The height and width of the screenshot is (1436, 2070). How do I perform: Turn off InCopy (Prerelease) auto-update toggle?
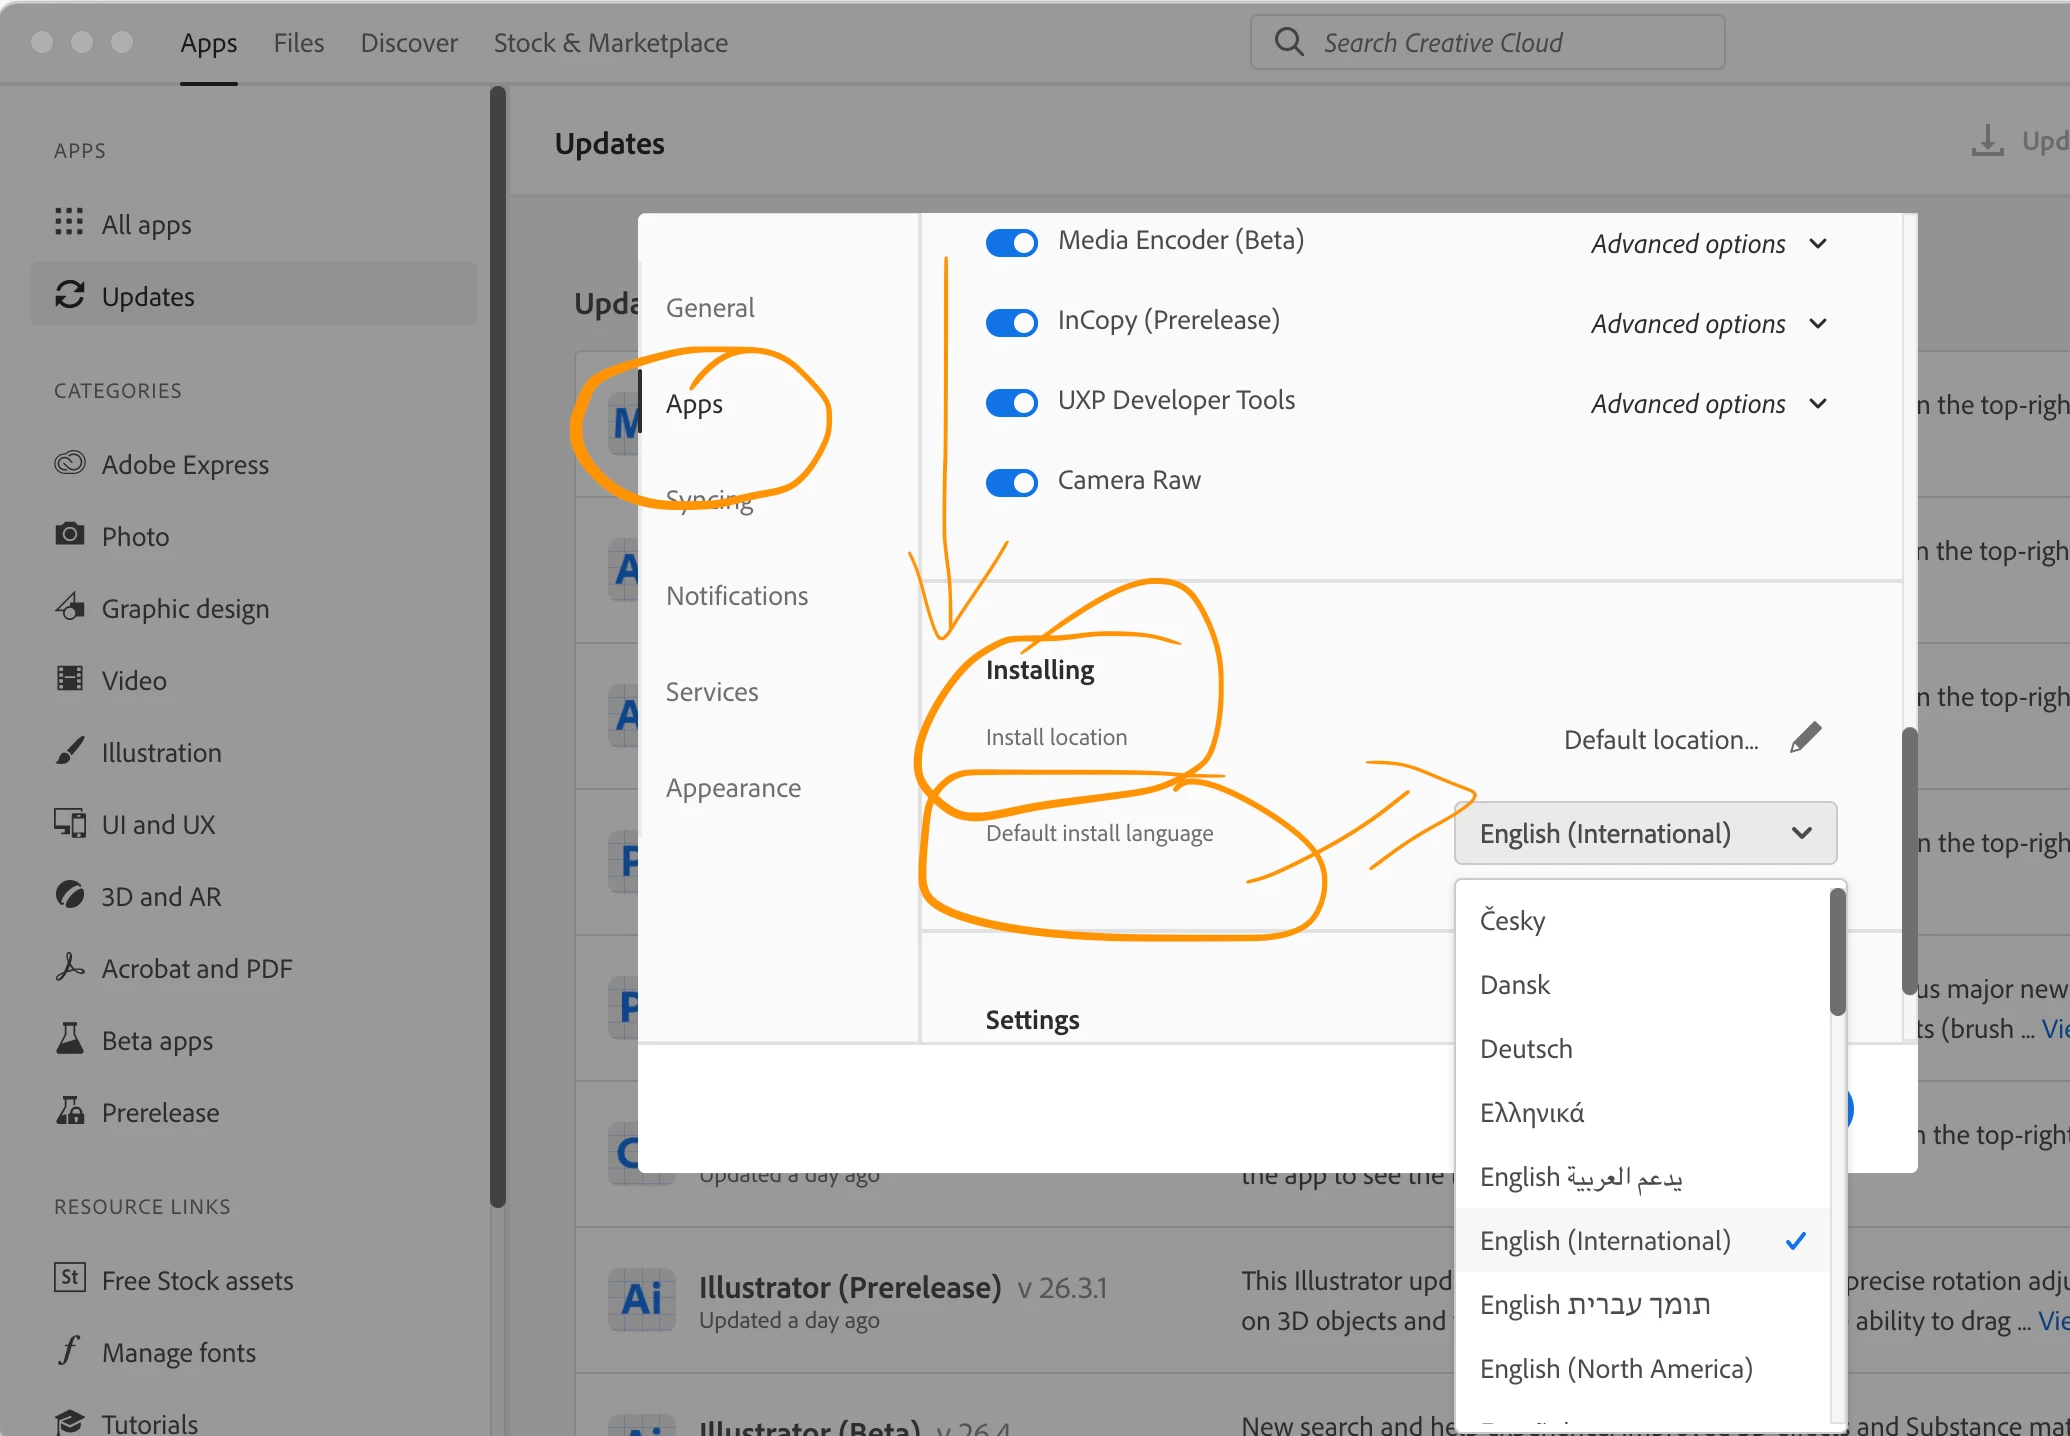pos(1012,322)
